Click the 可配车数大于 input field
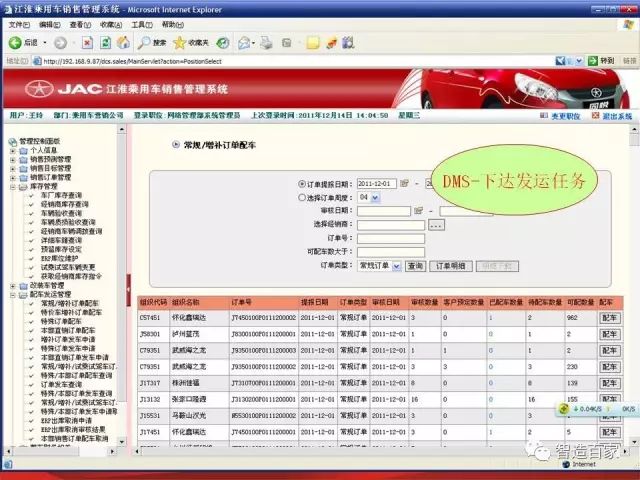This screenshot has width=640, height=480. [x=391, y=252]
